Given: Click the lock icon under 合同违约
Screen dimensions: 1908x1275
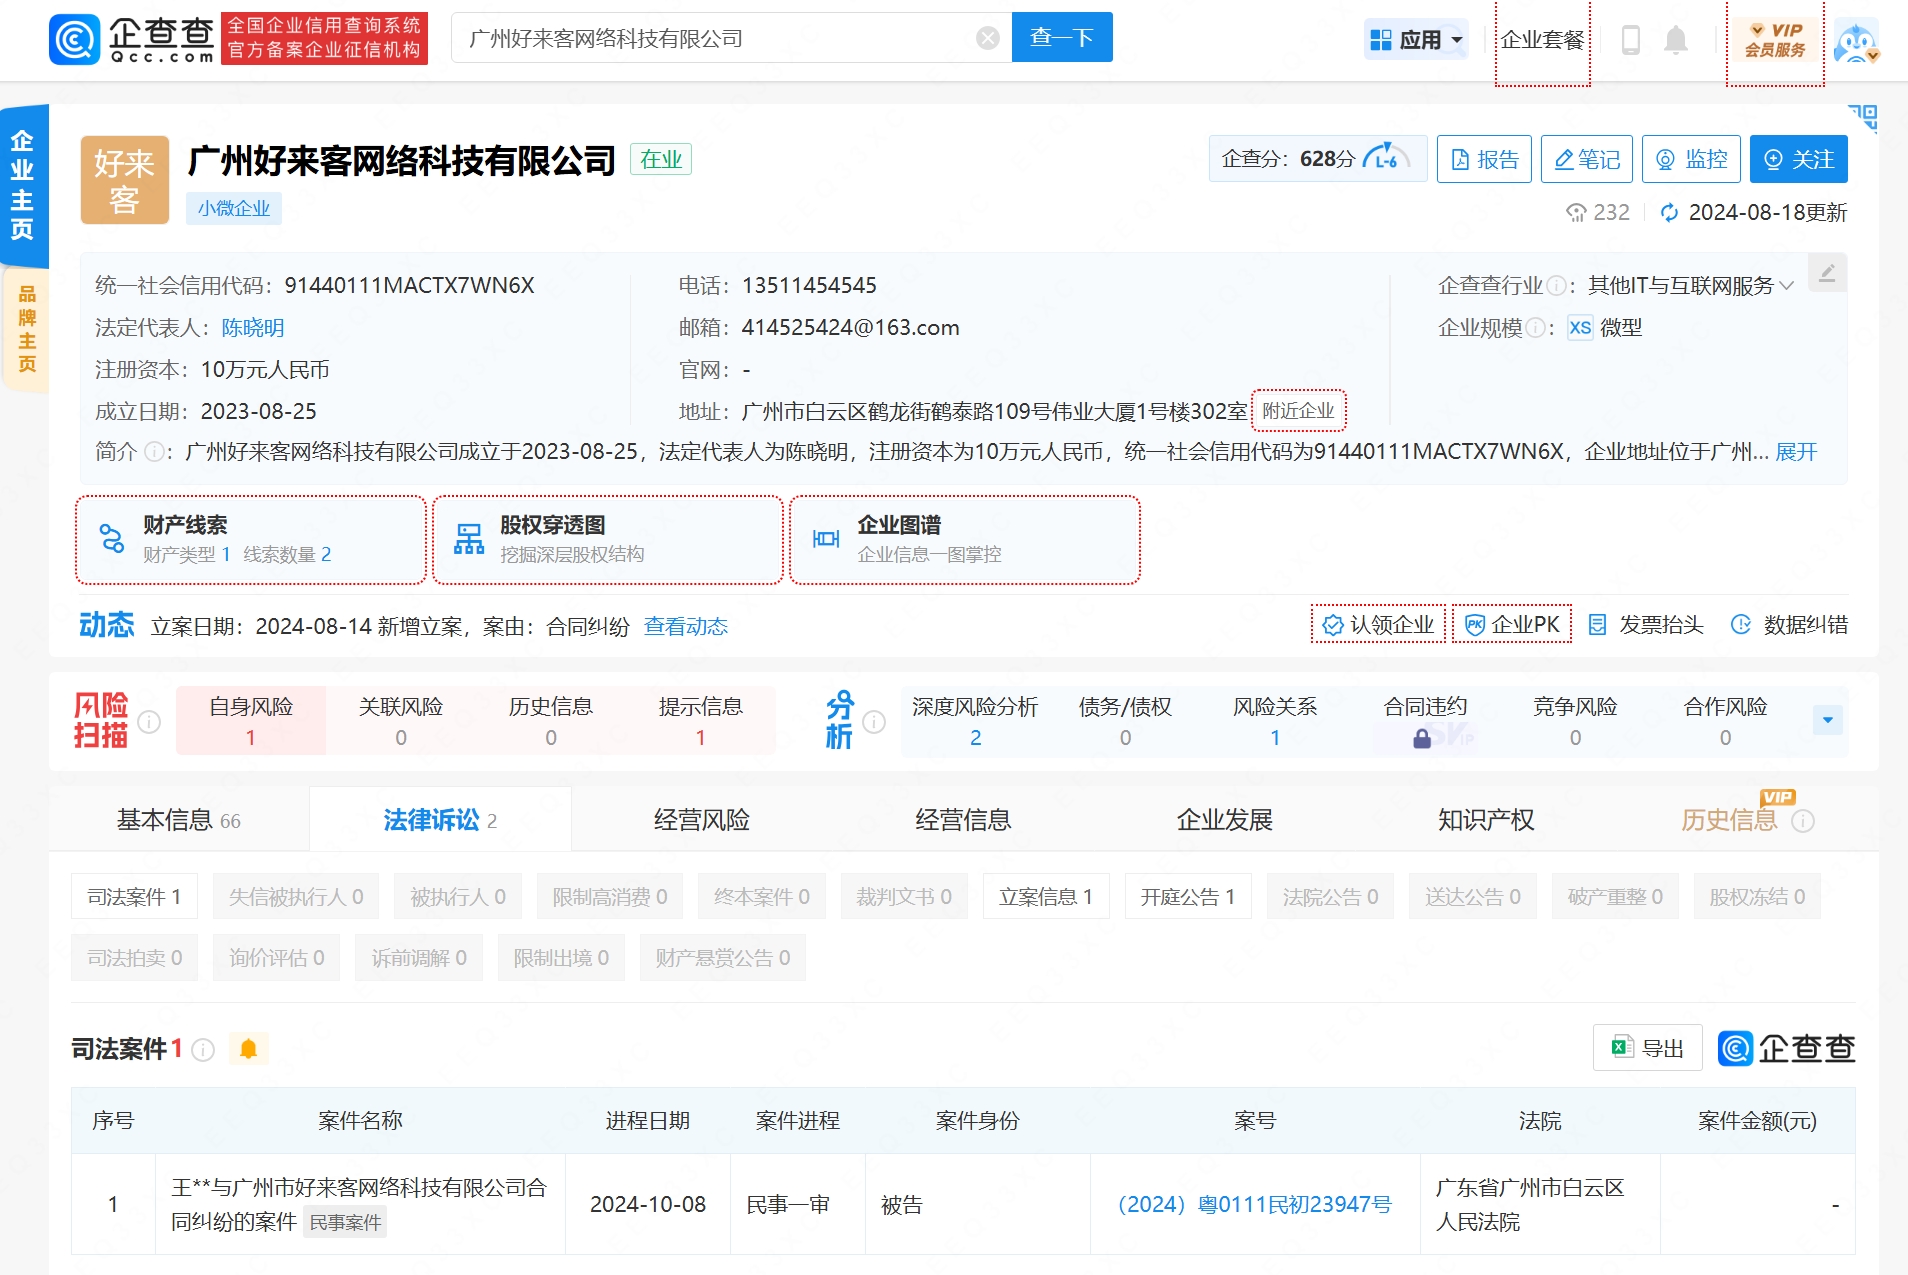Looking at the screenshot, I should point(1422,739).
